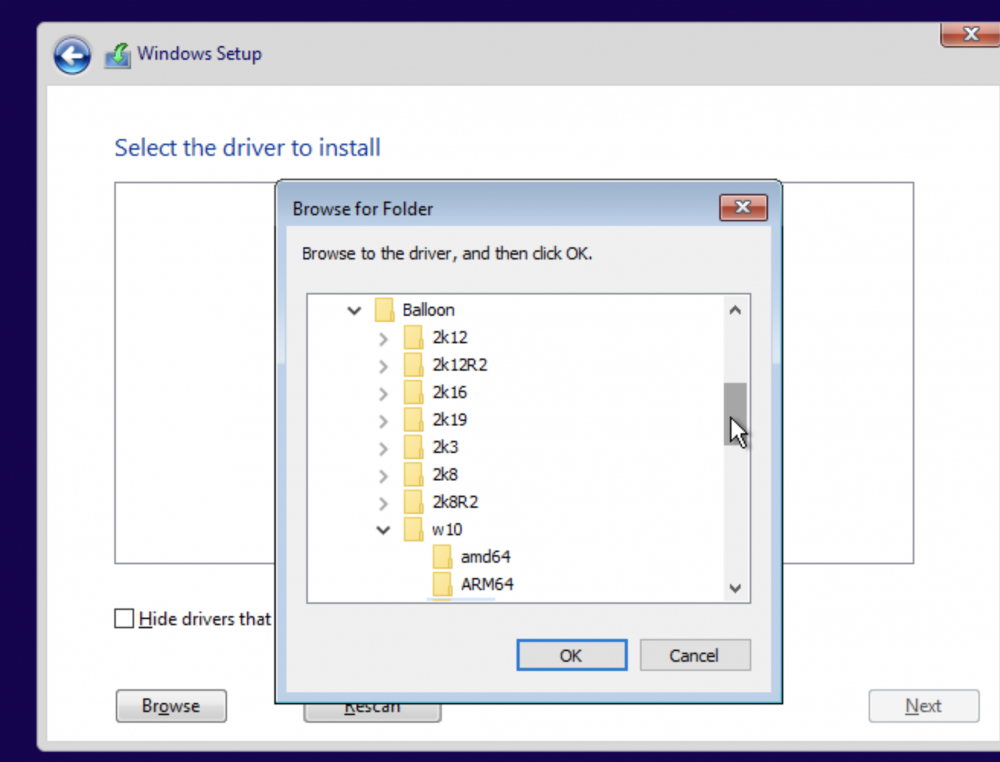This screenshot has width=1000, height=762.
Task: Click the 2k12 folder icon
Action: (413, 337)
